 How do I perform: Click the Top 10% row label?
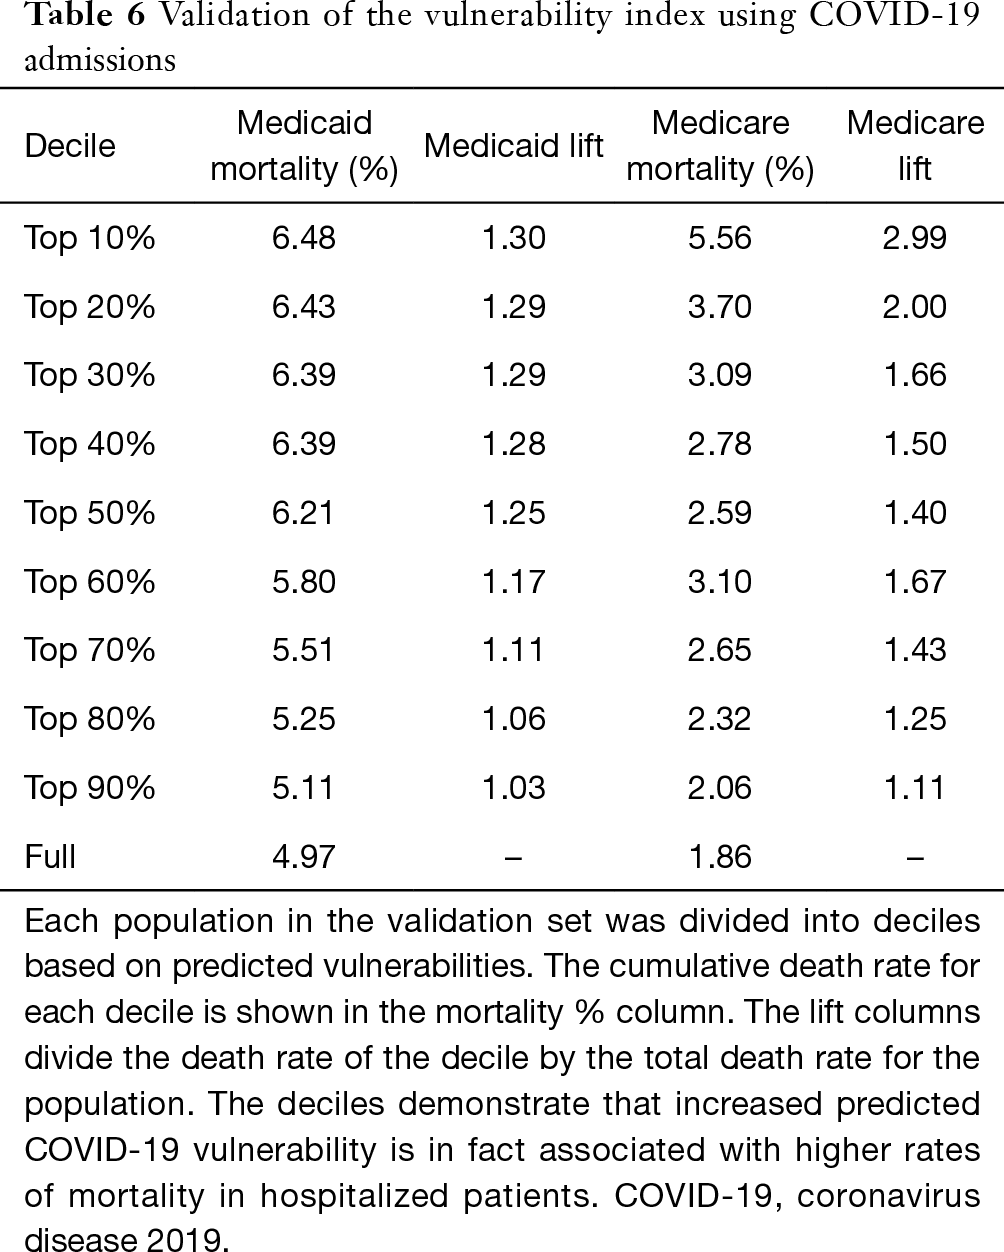click(90, 238)
